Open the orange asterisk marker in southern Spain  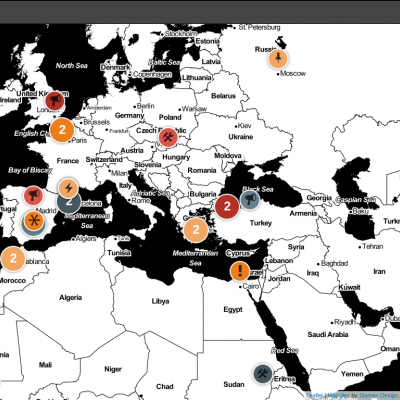(x=34, y=220)
